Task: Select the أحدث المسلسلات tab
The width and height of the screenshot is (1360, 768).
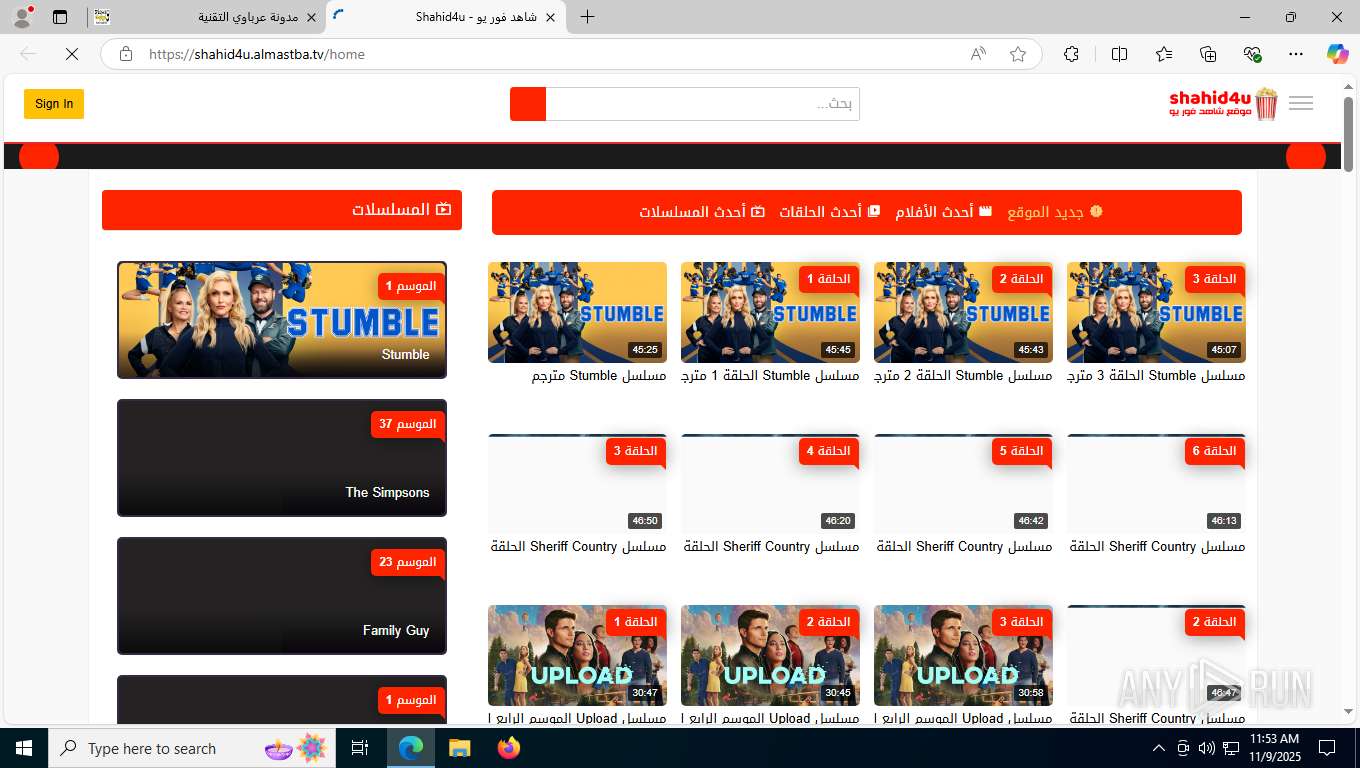Action: coord(702,212)
